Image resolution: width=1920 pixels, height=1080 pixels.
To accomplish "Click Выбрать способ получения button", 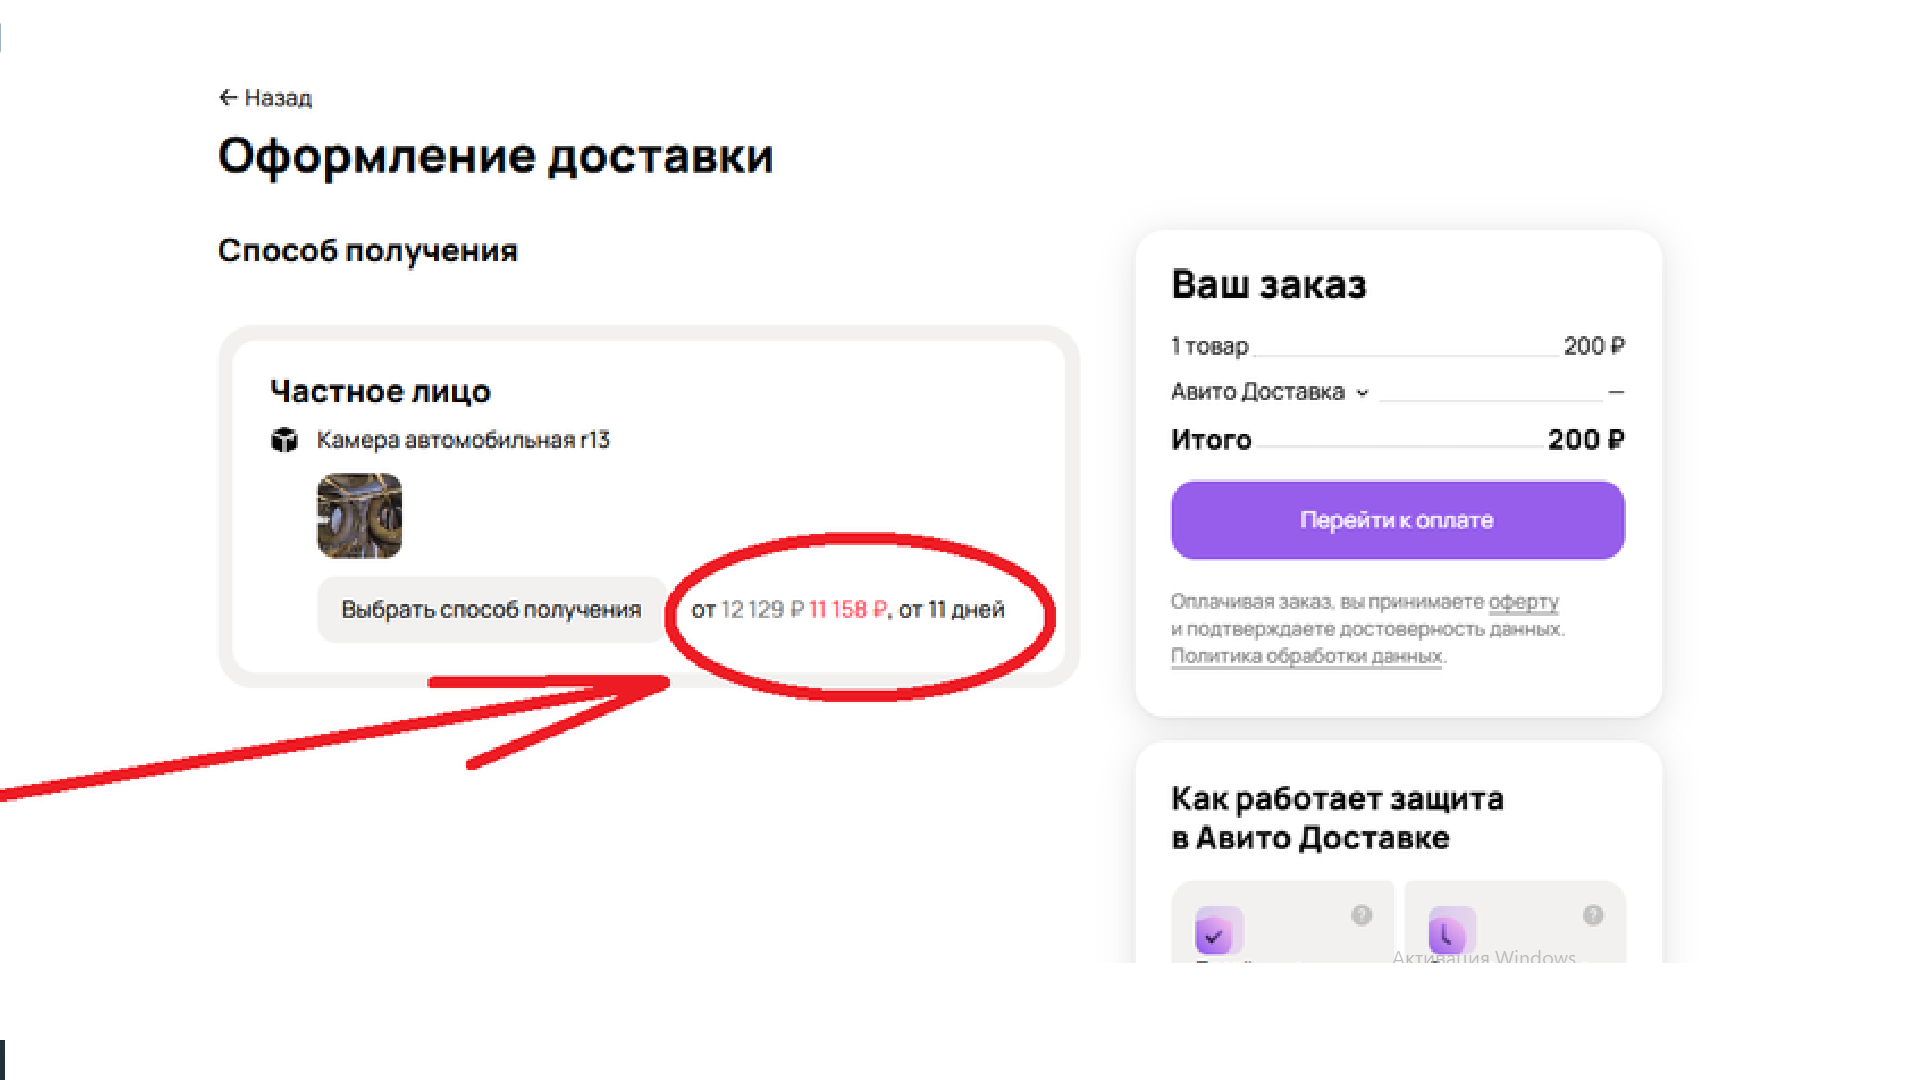I will pos(491,609).
